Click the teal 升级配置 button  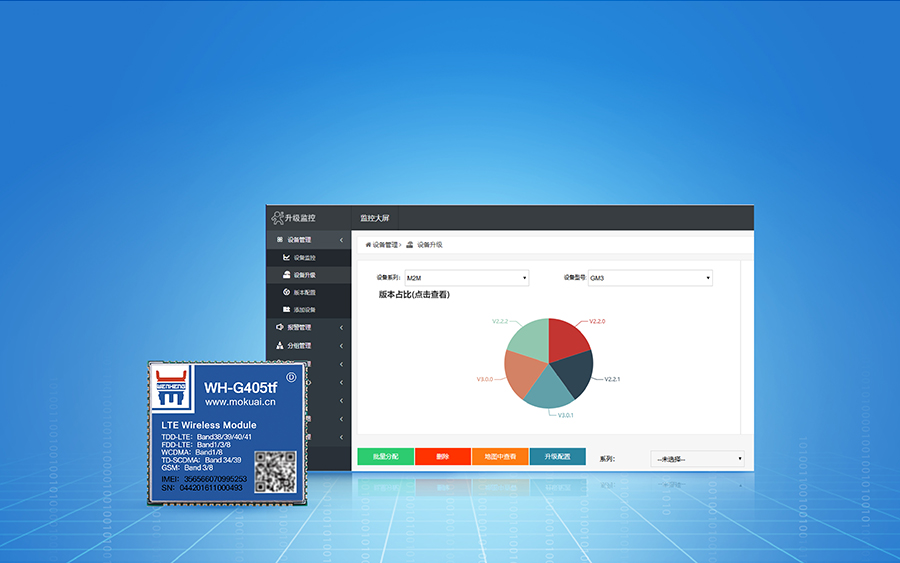557,457
